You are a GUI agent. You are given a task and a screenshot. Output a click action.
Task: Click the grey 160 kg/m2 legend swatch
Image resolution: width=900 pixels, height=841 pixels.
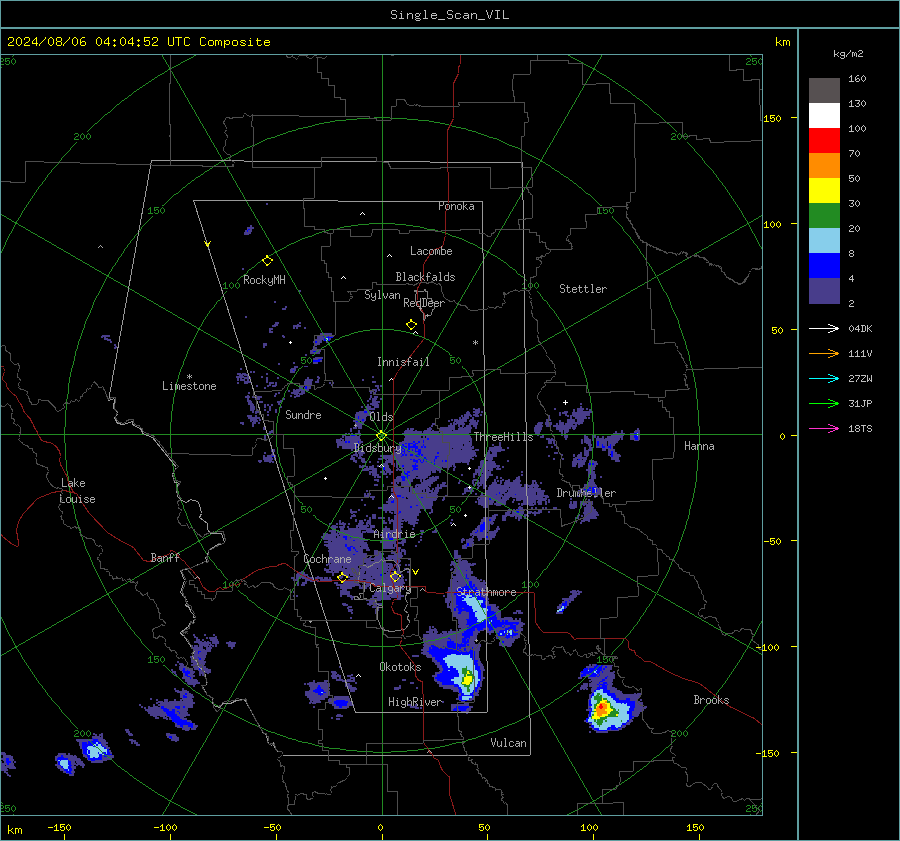pyautogui.click(x=824, y=91)
